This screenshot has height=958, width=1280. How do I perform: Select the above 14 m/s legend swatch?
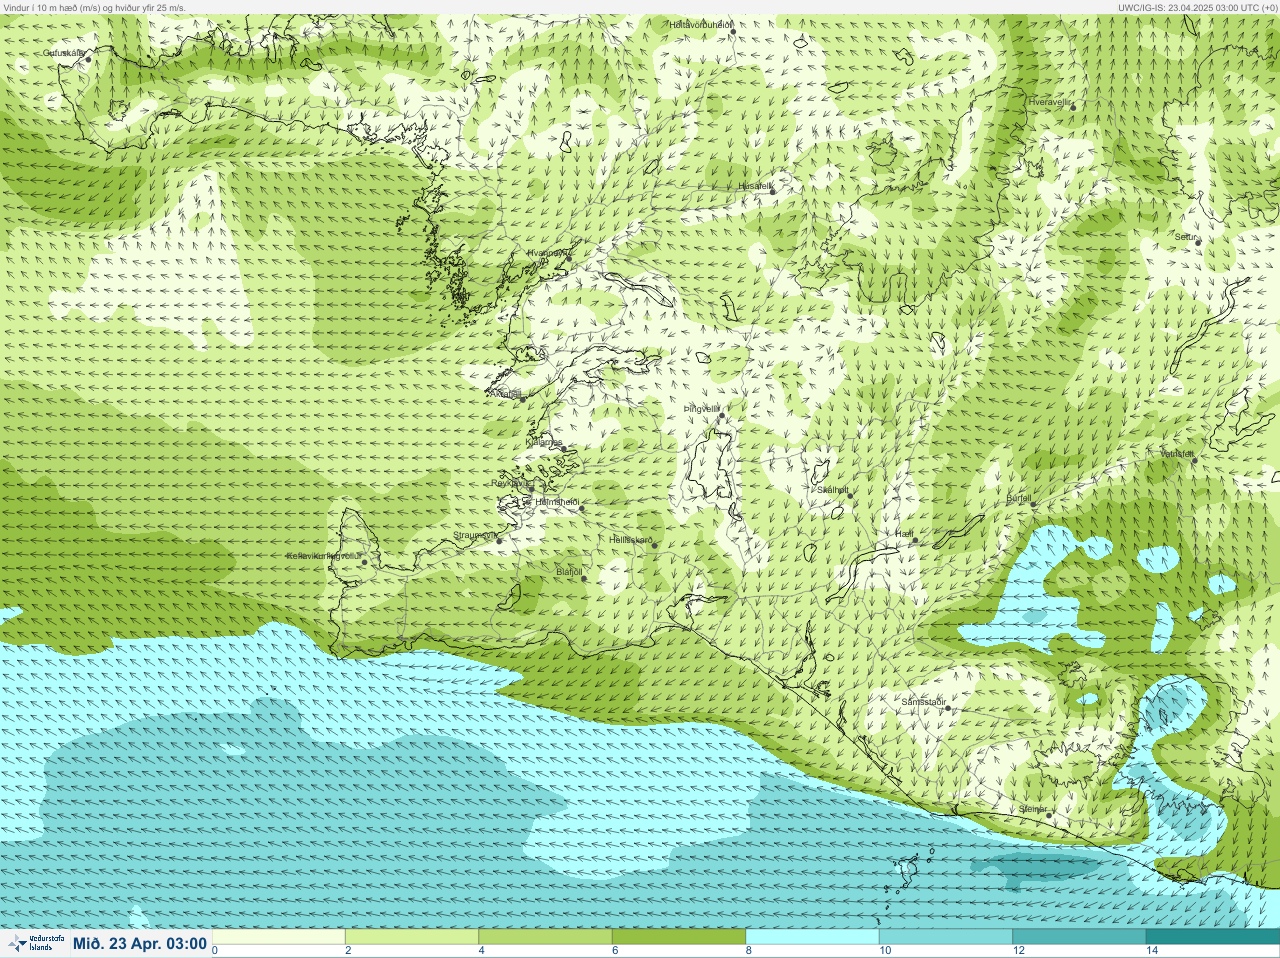(x=1212, y=937)
